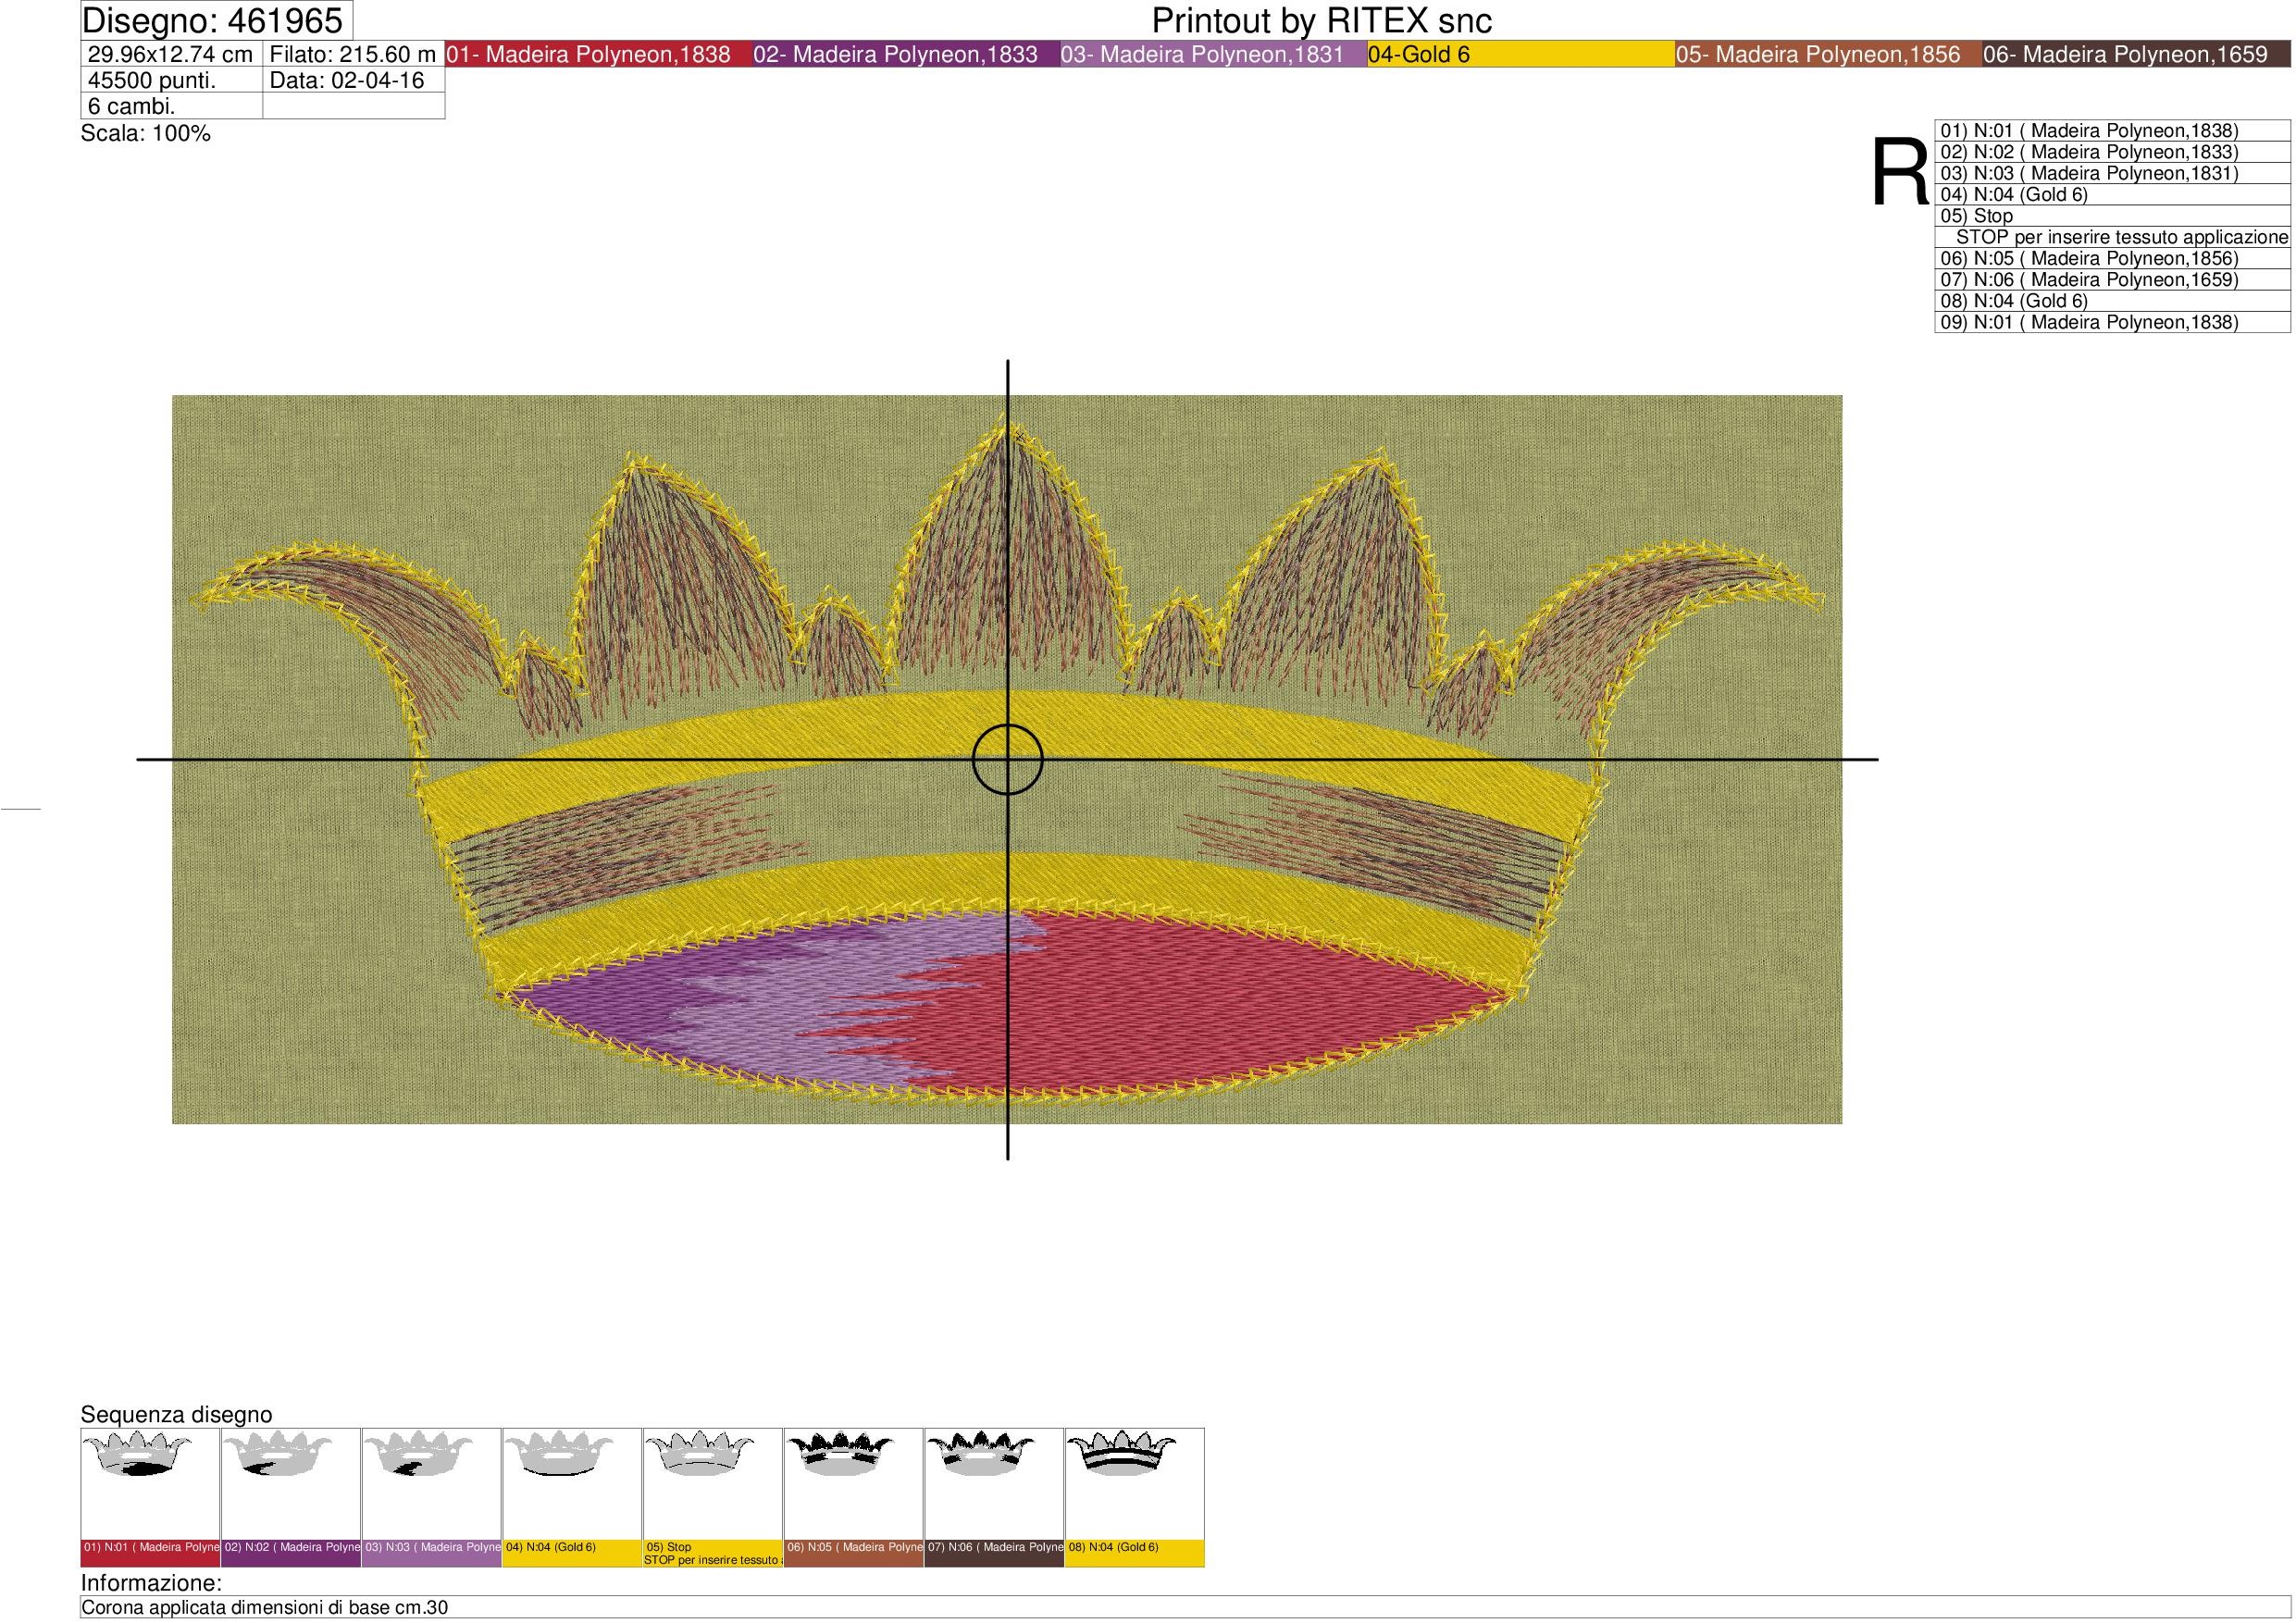Click list row 01) N:01 ( Madeira Polyneon,1838)
The width and height of the screenshot is (2296, 1623).
[2113, 131]
